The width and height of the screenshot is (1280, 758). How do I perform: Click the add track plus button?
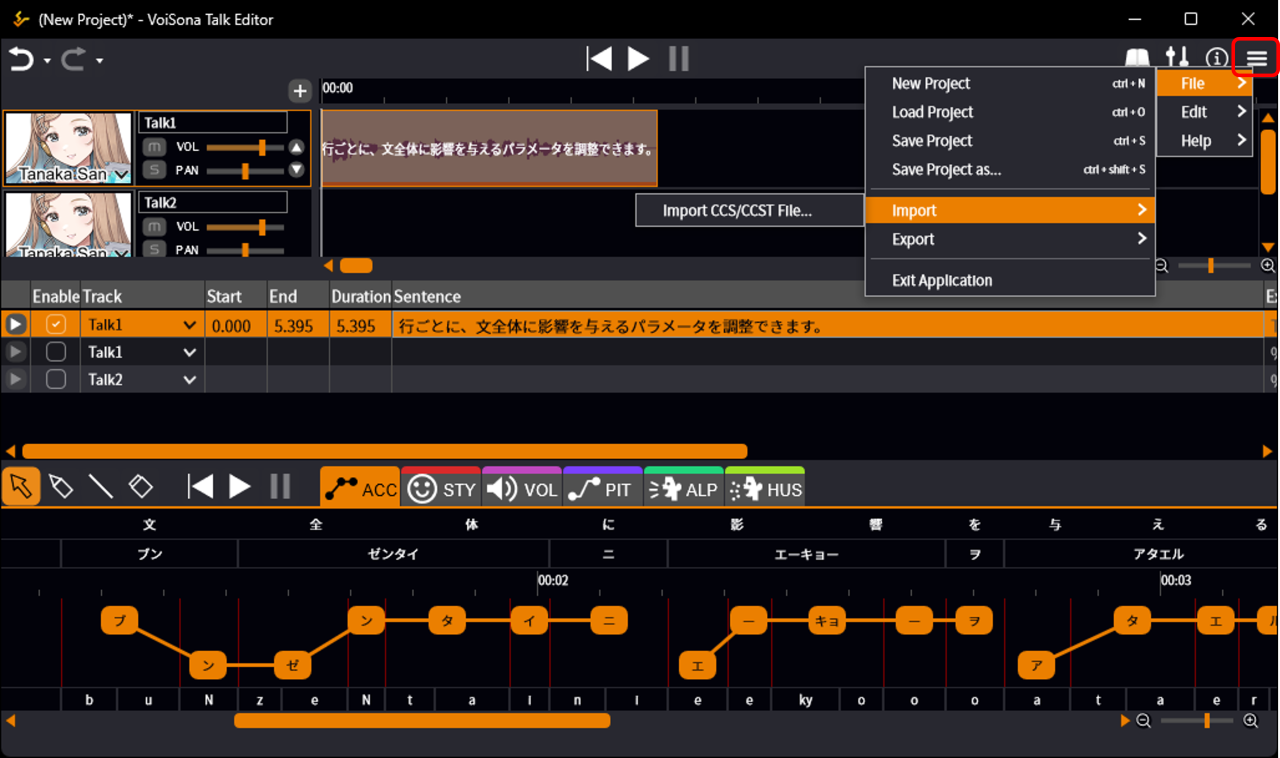[x=300, y=91]
